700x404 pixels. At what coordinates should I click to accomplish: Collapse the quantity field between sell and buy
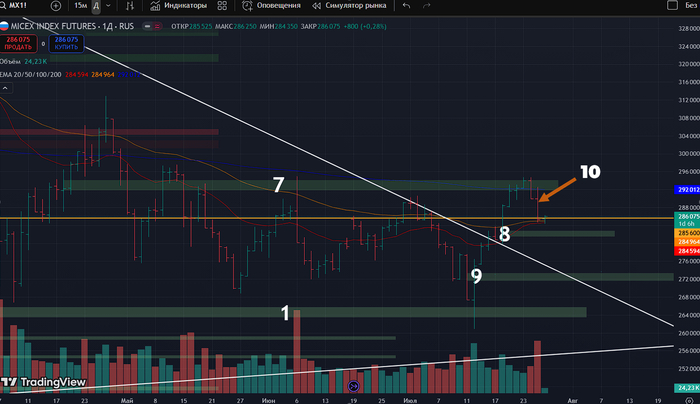pos(43,43)
